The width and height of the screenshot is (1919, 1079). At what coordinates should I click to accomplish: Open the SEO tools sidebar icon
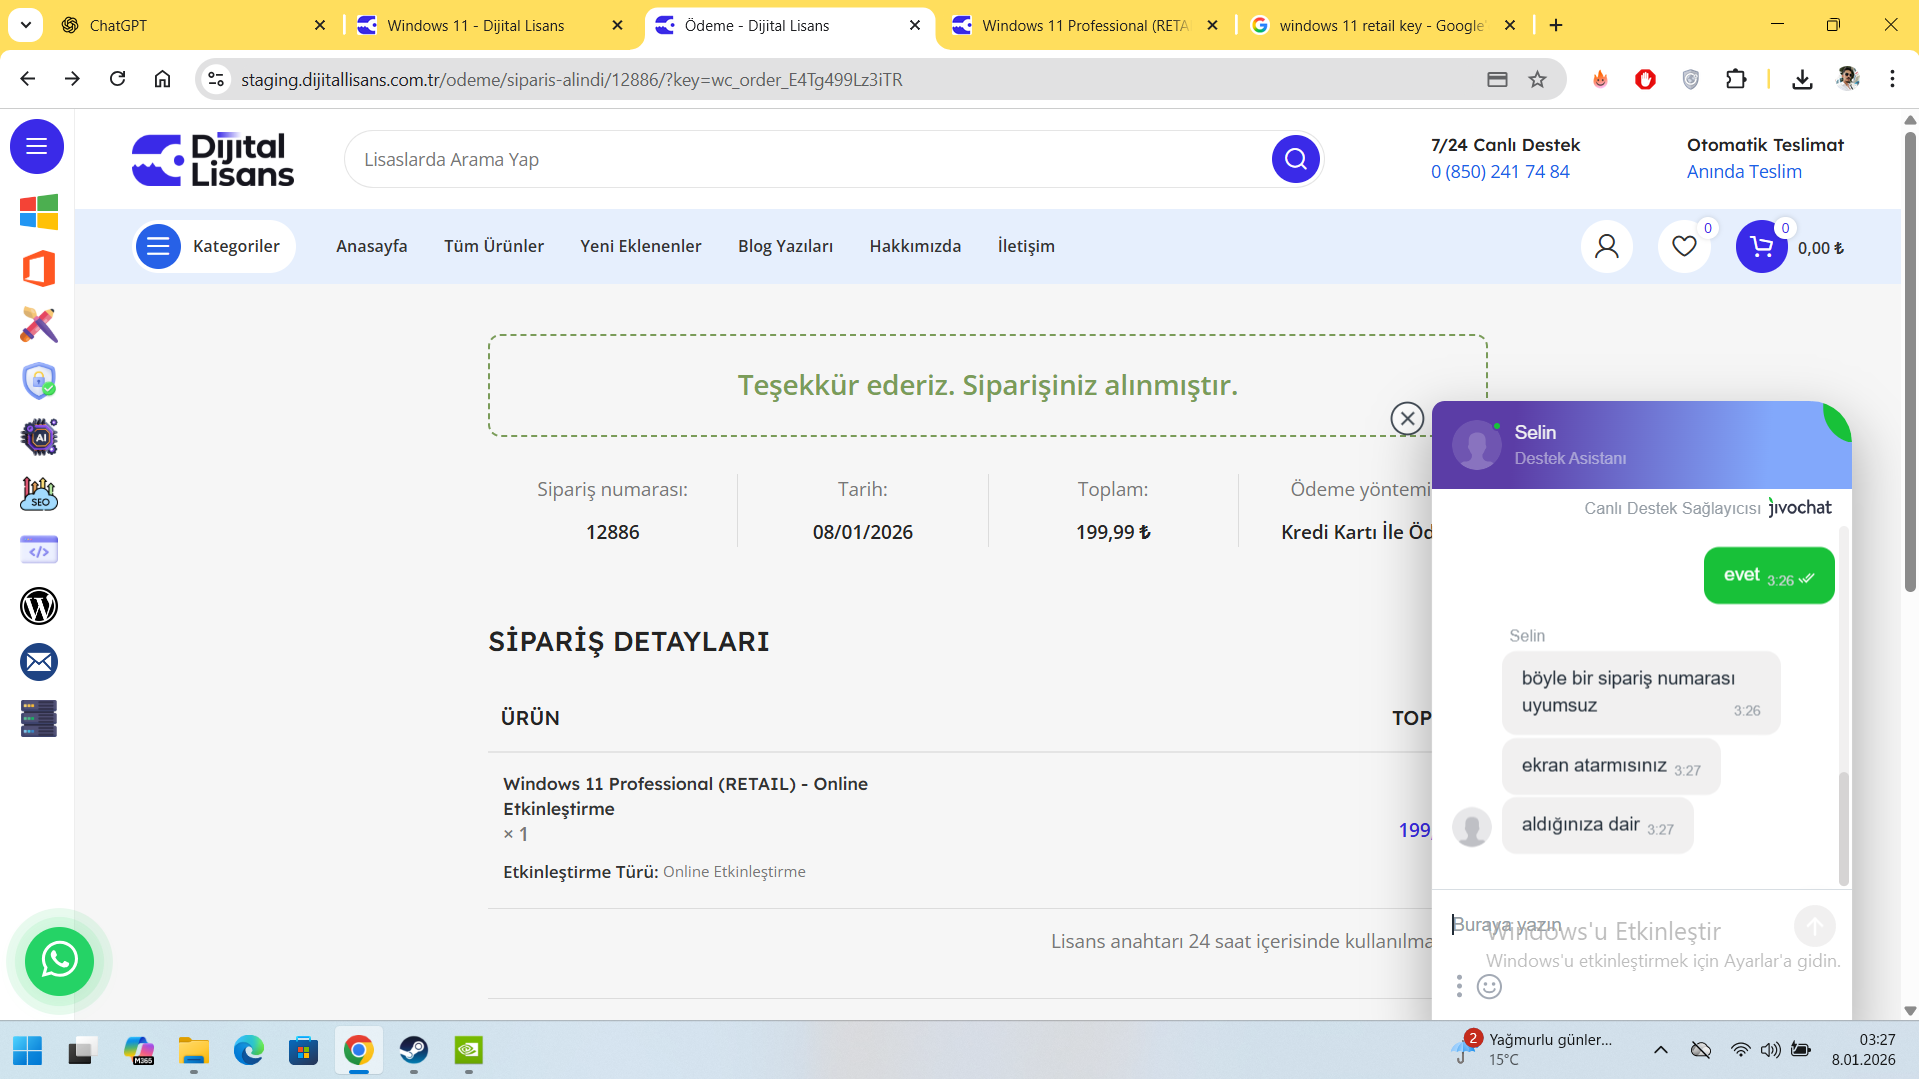pos(39,494)
